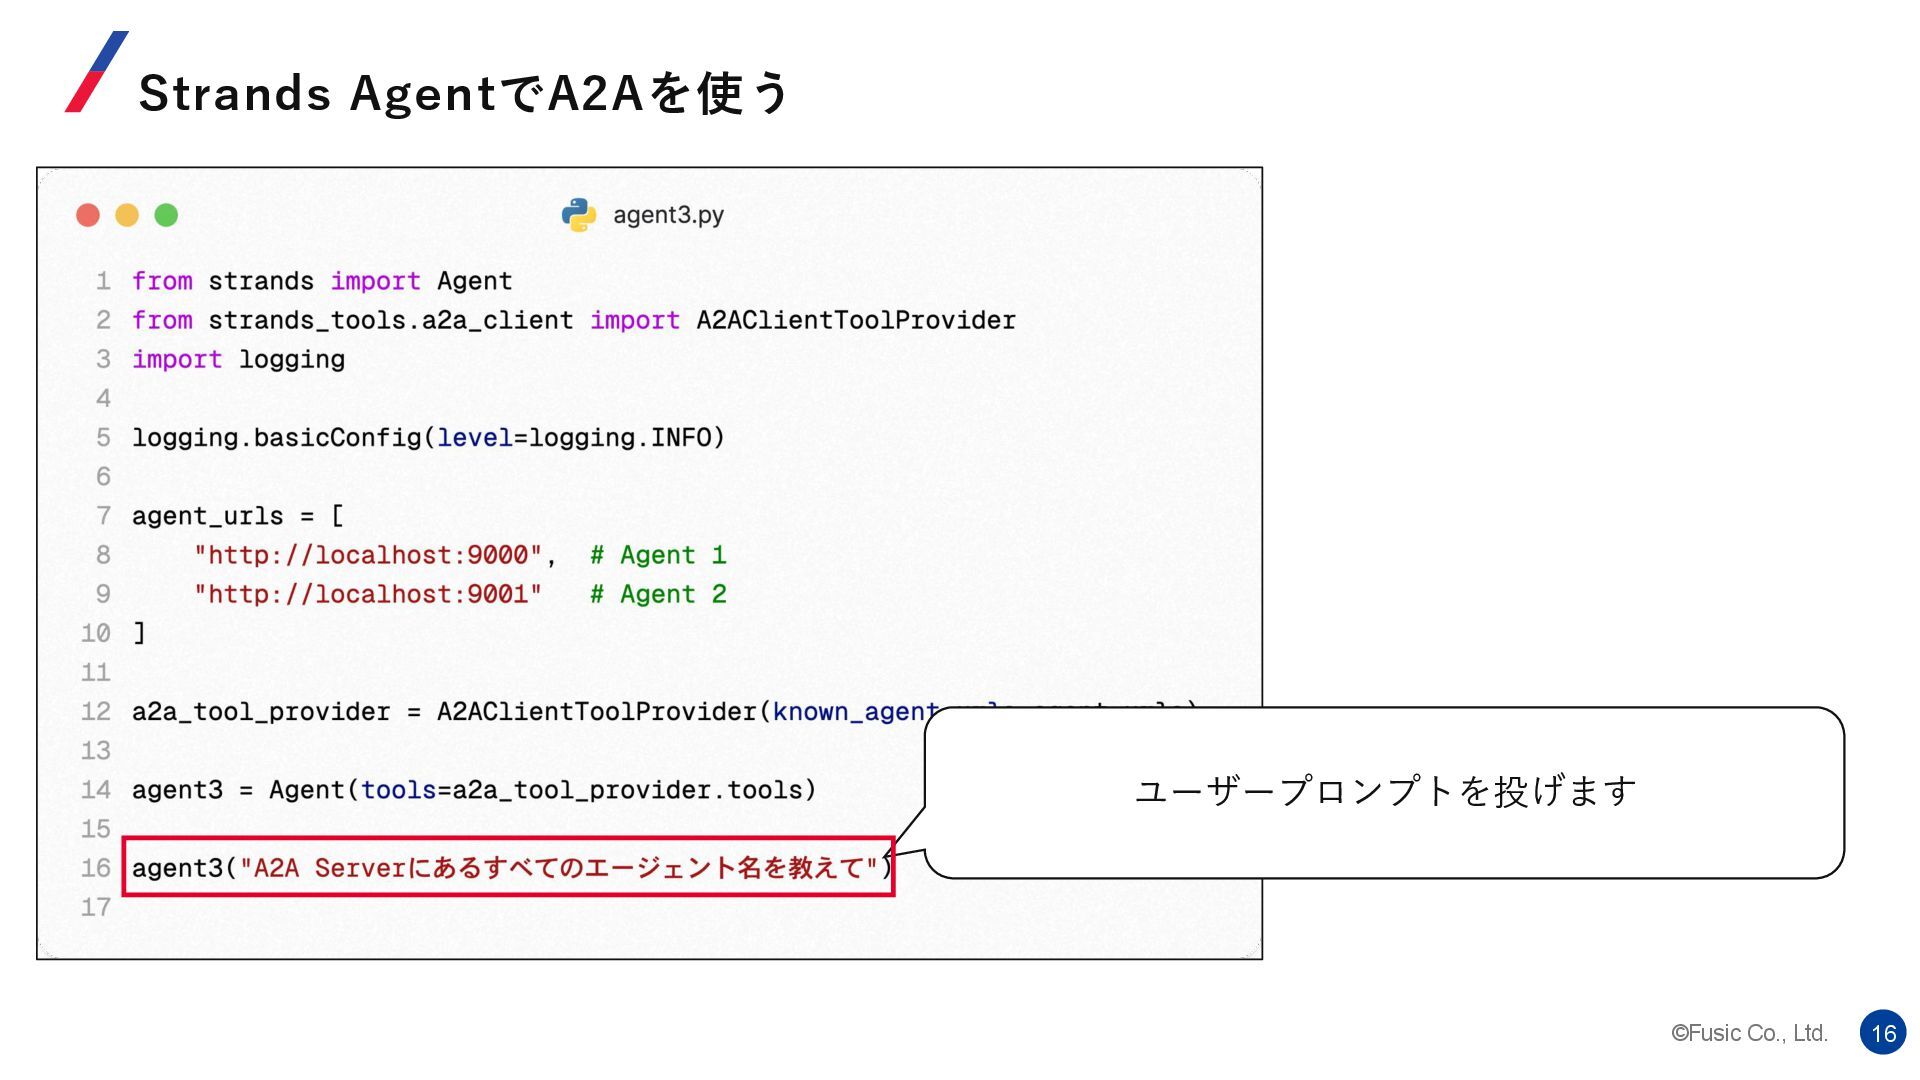Viewport: 1920px width, 1080px height.
Task: Click the comment '# Agent 2'
Action: click(658, 594)
